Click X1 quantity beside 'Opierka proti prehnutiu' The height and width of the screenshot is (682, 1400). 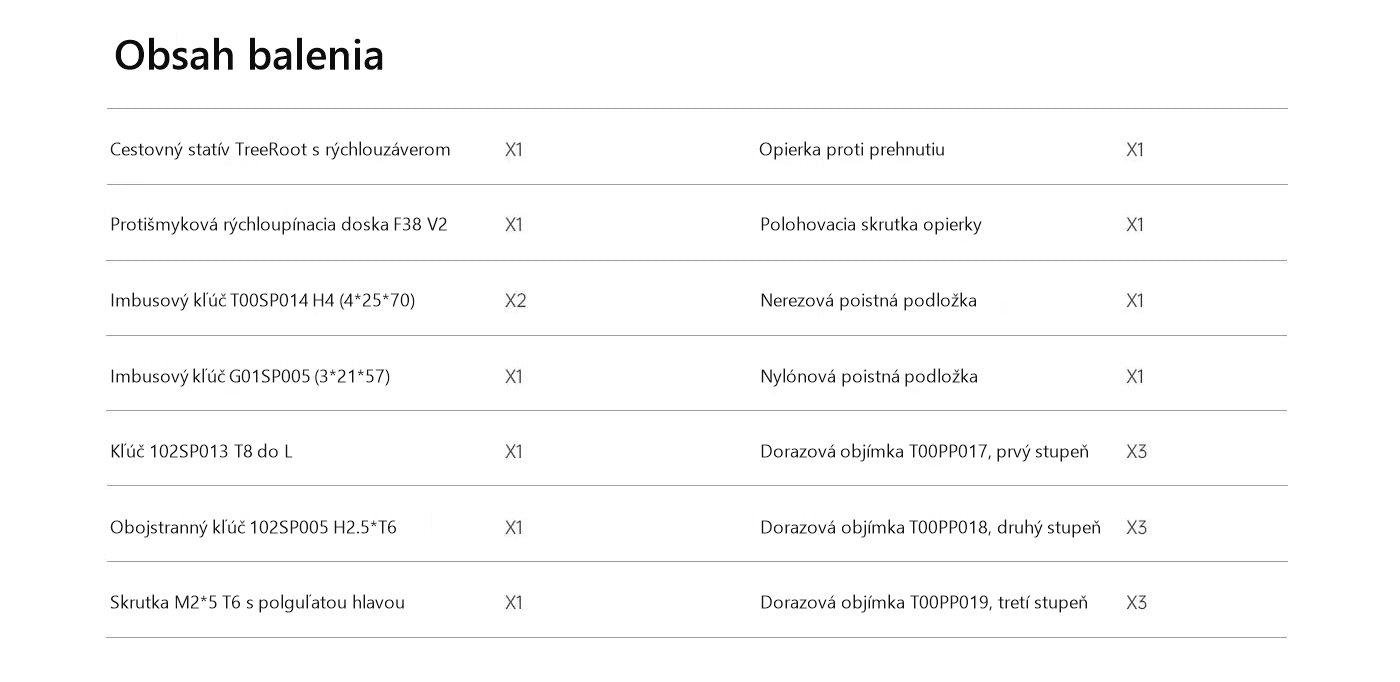[1135, 150]
